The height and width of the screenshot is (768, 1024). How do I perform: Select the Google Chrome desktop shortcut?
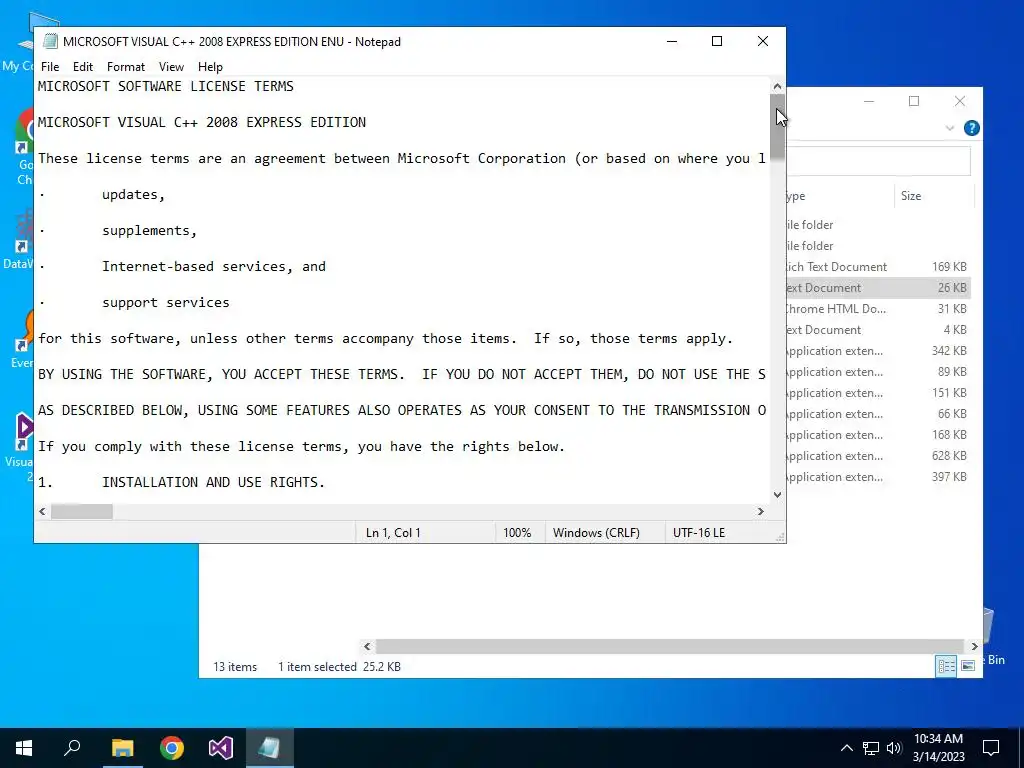tap(24, 147)
